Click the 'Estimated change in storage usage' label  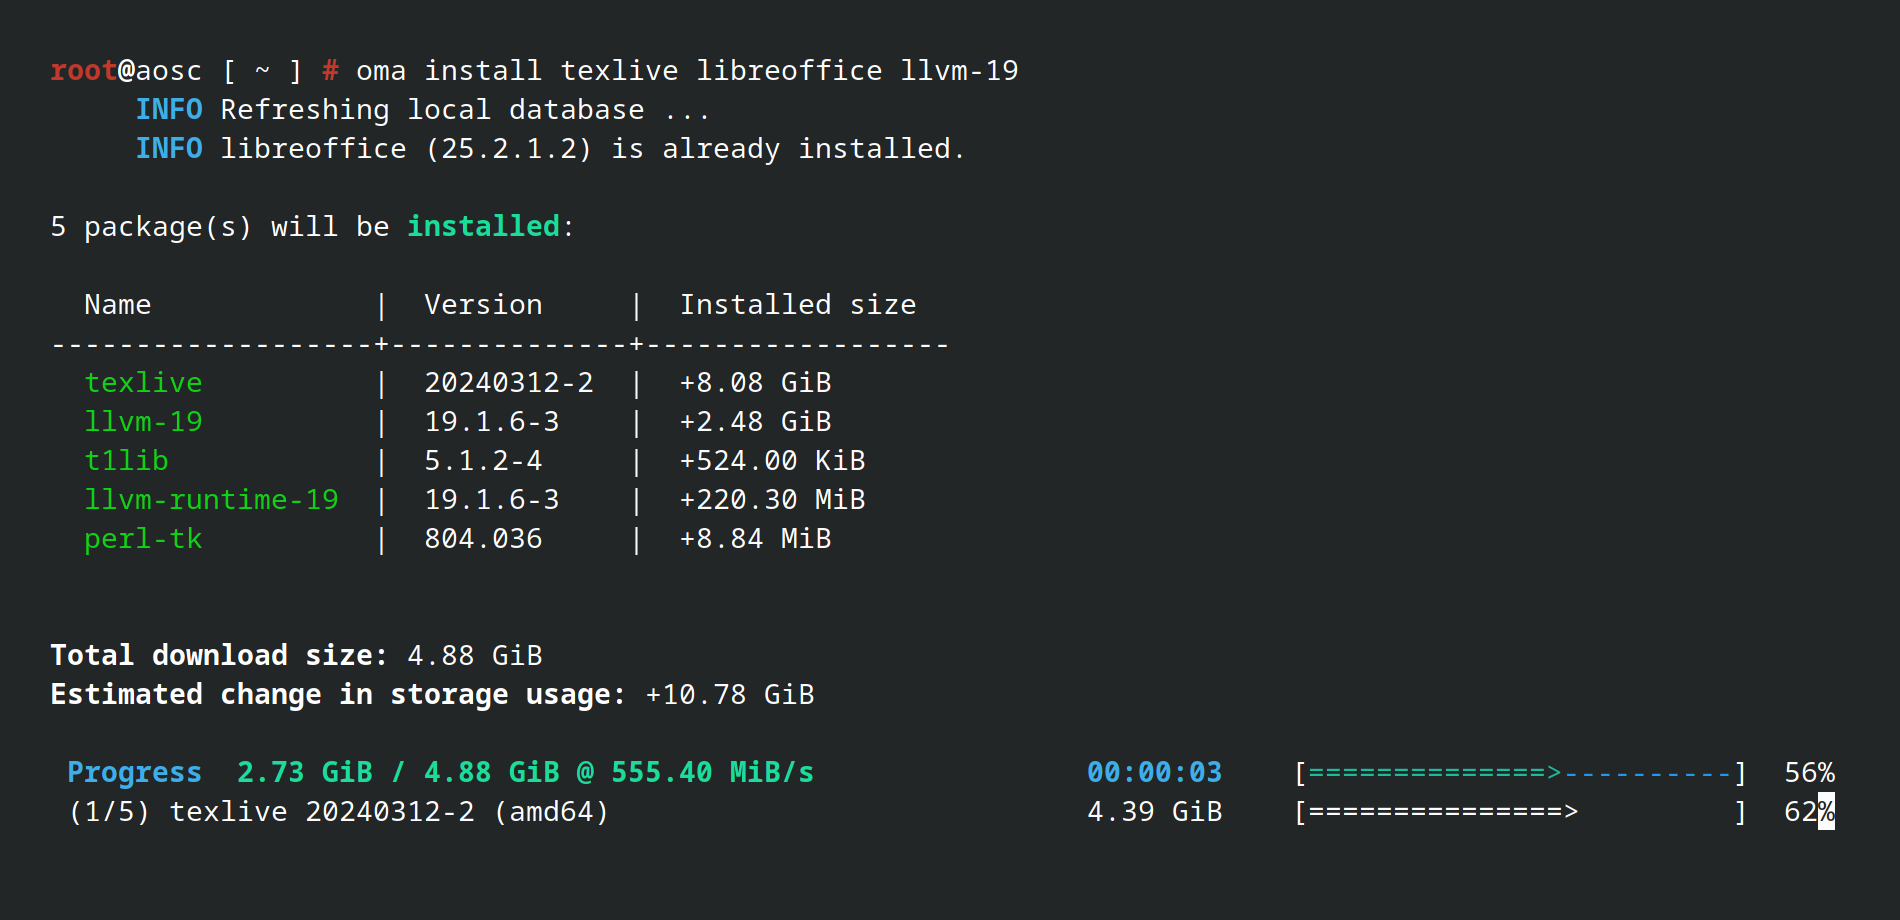(337, 695)
